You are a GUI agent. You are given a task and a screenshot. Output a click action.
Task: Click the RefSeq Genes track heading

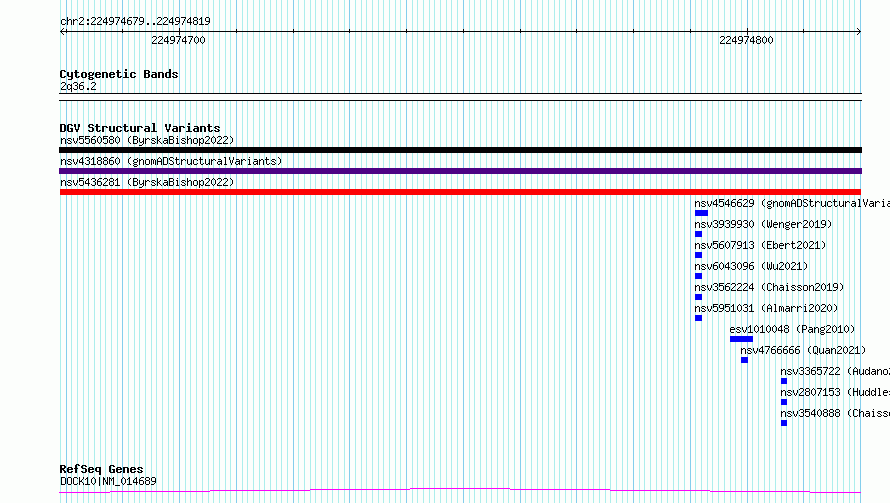101,469
